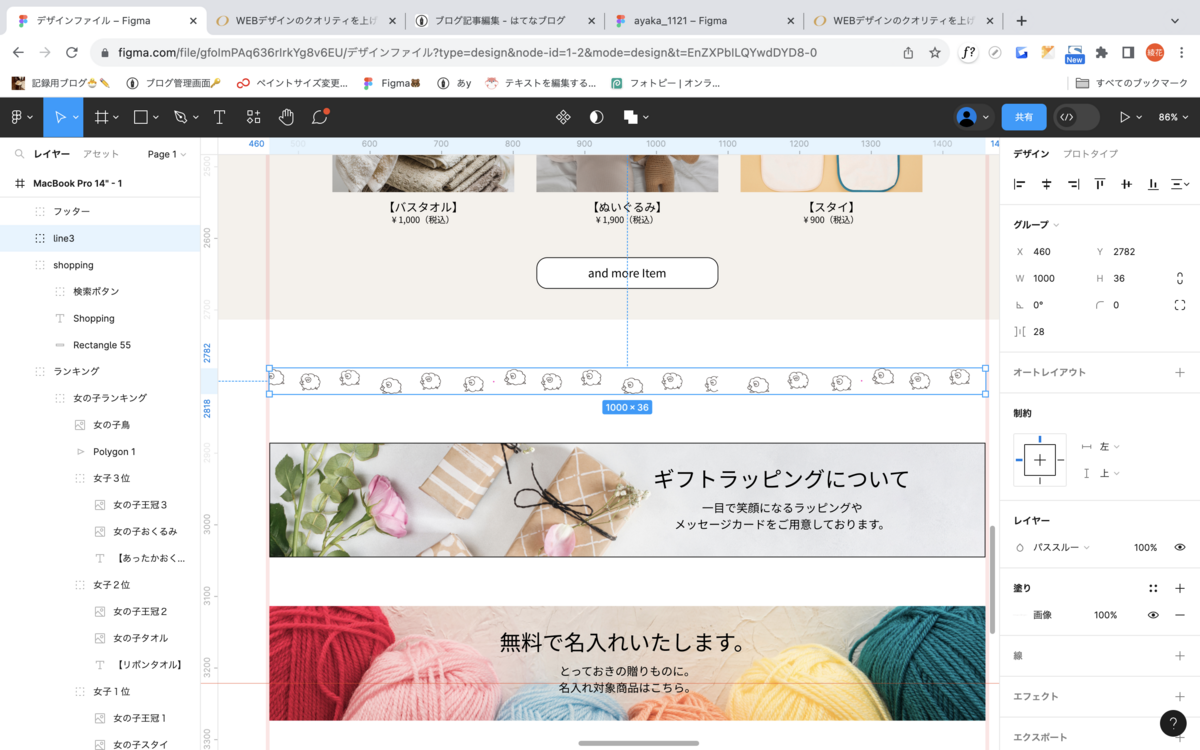This screenshot has width=1200, height=750.
Task: Toggle layer visibility eye in レイヤー section
Action: 1180,547
